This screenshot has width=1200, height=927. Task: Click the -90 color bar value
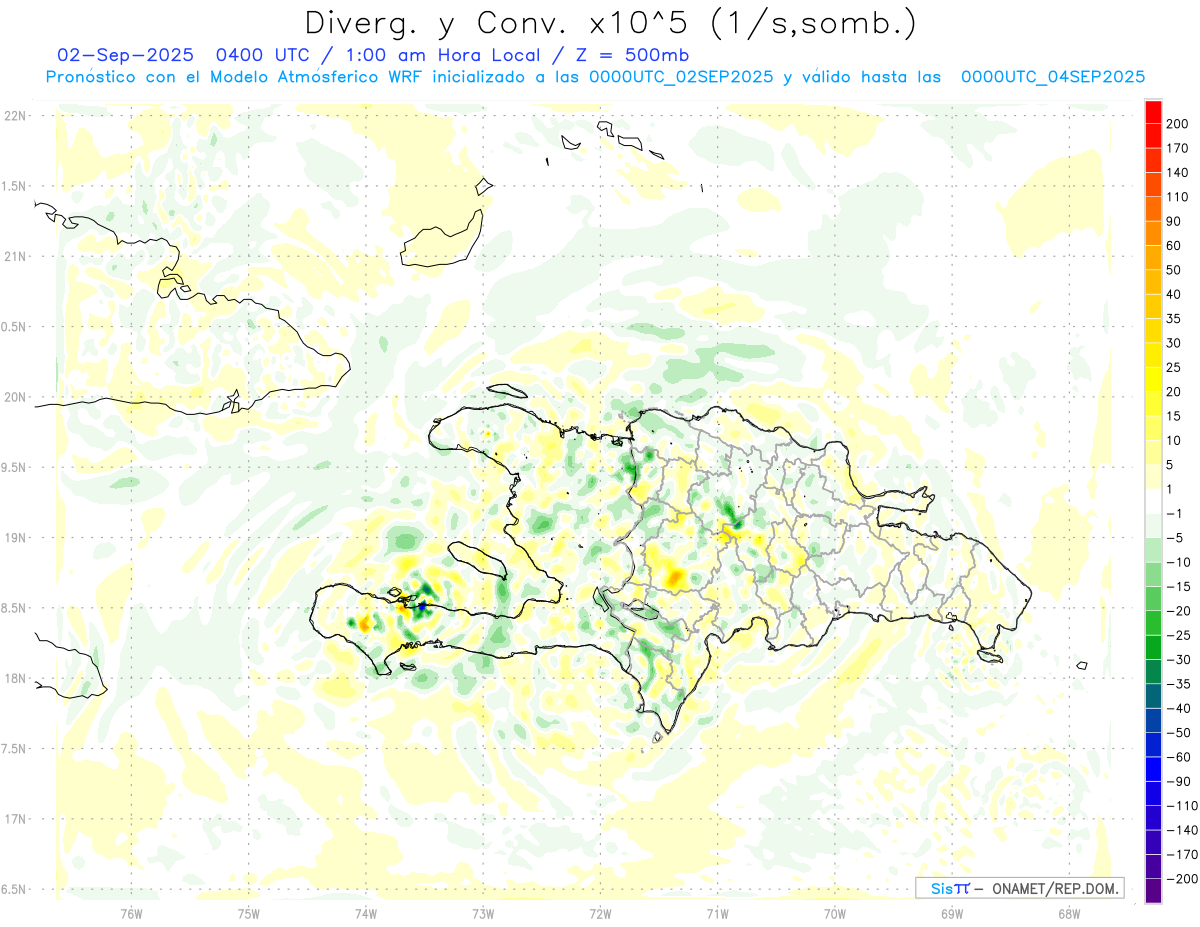point(1180,781)
